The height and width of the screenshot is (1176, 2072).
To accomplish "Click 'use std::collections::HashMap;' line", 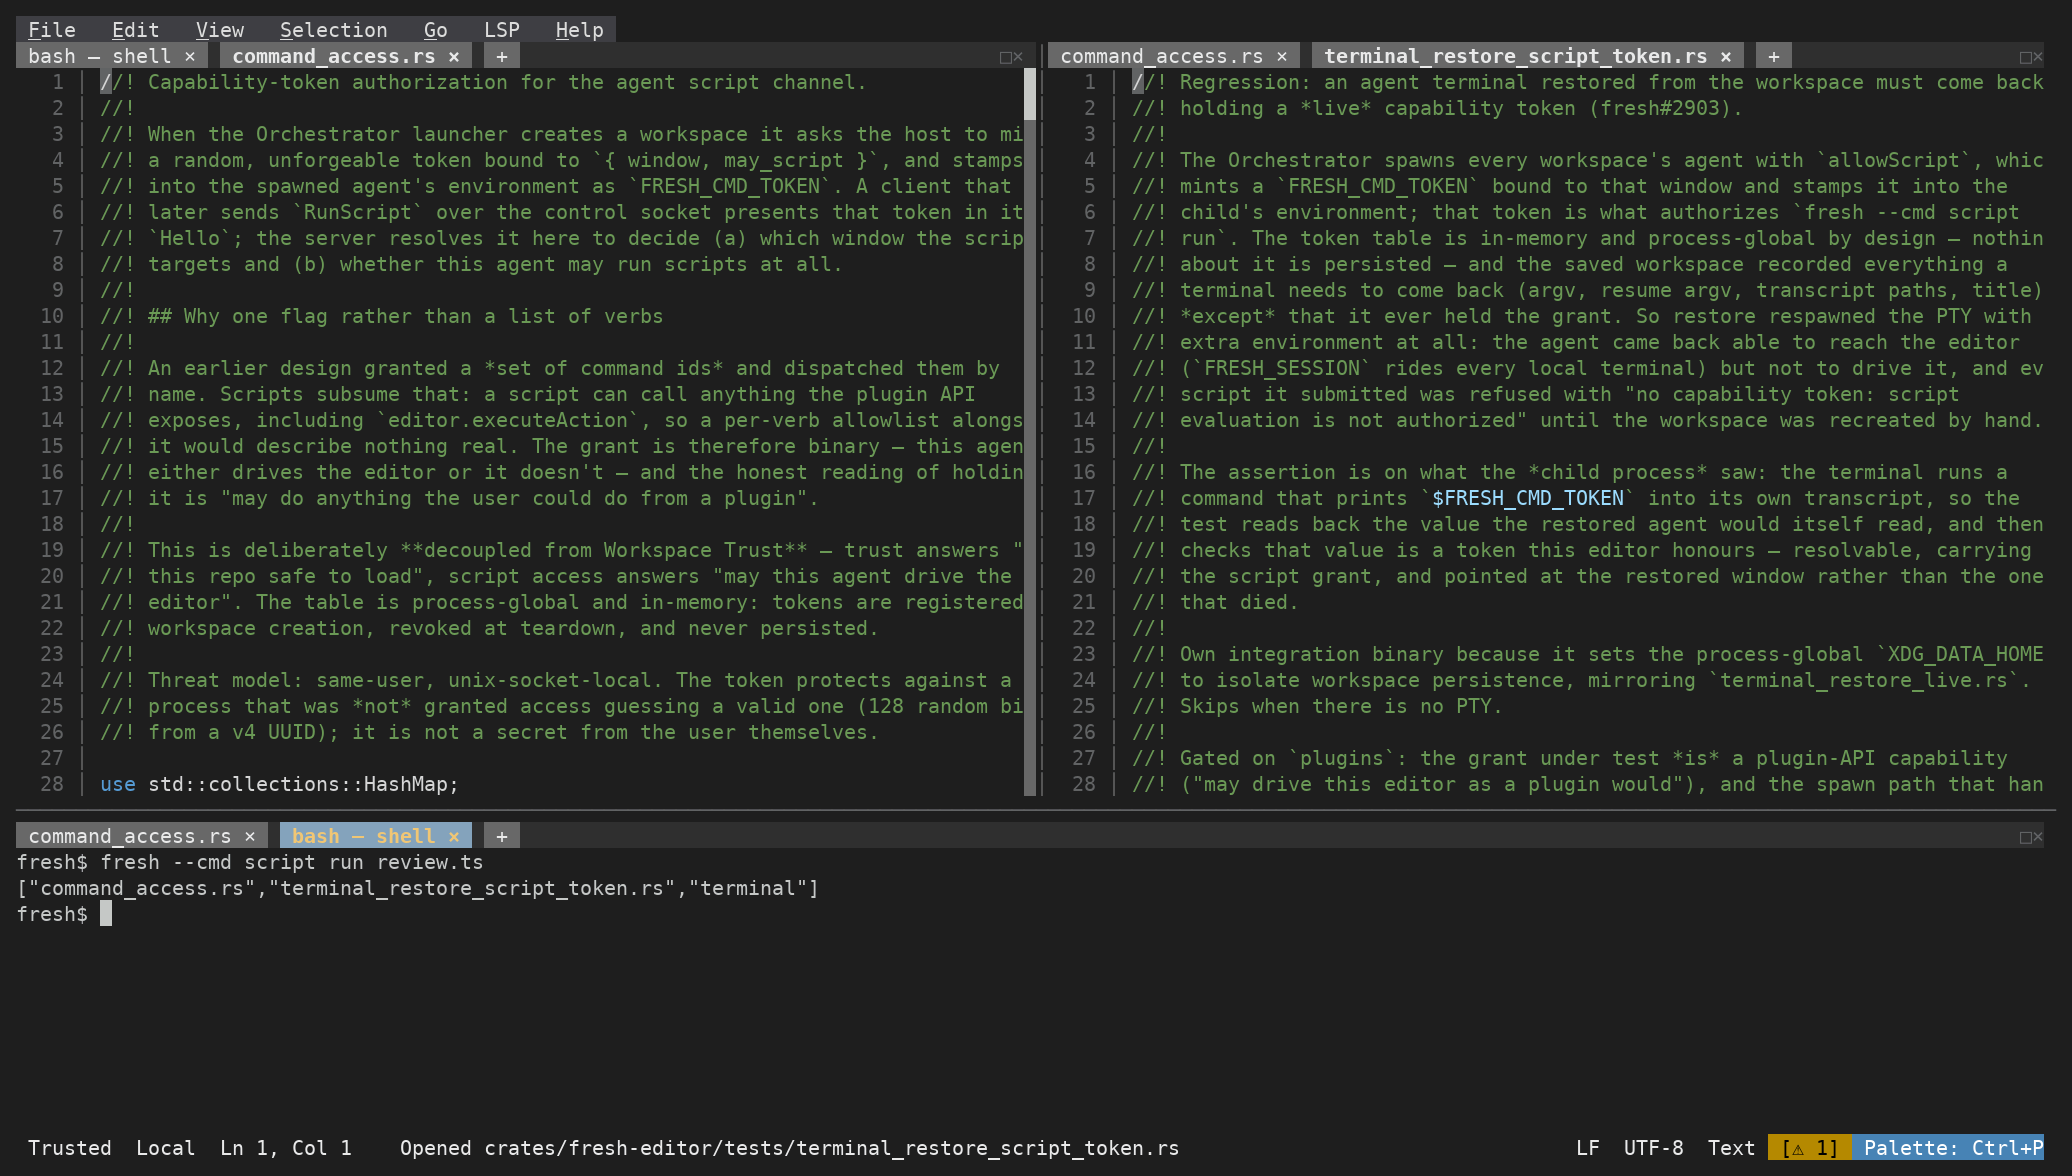I will [279, 784].
